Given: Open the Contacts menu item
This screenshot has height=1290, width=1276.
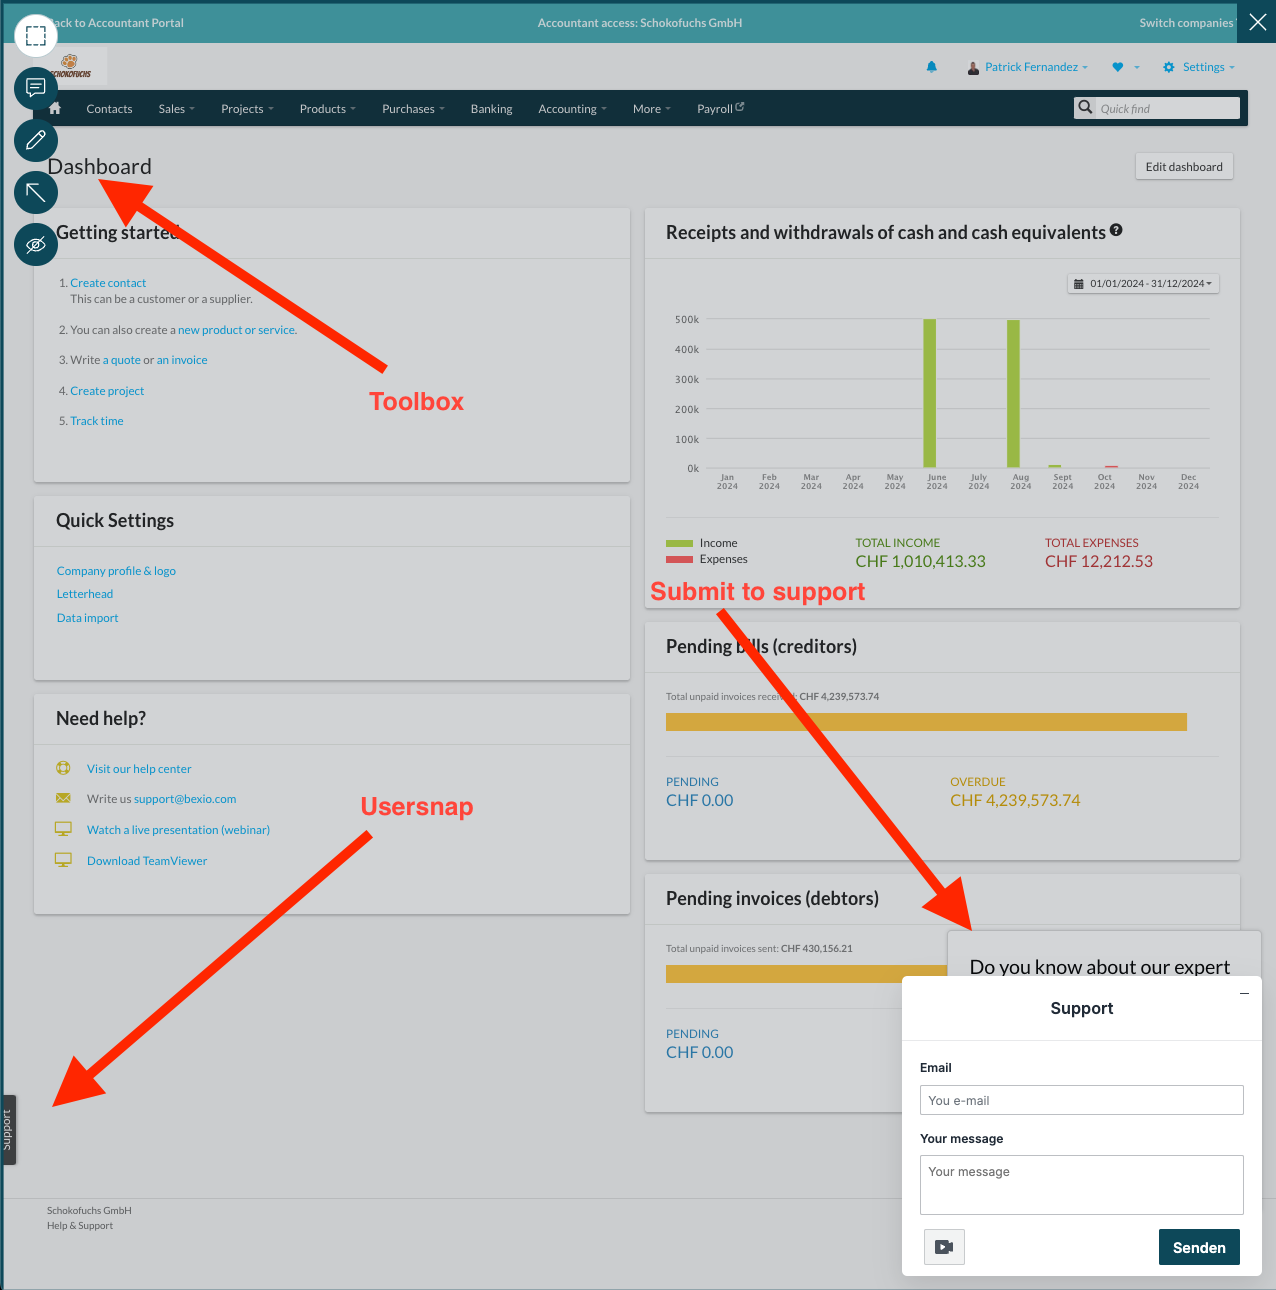Looking at the screenshot, I should [109, 109].
